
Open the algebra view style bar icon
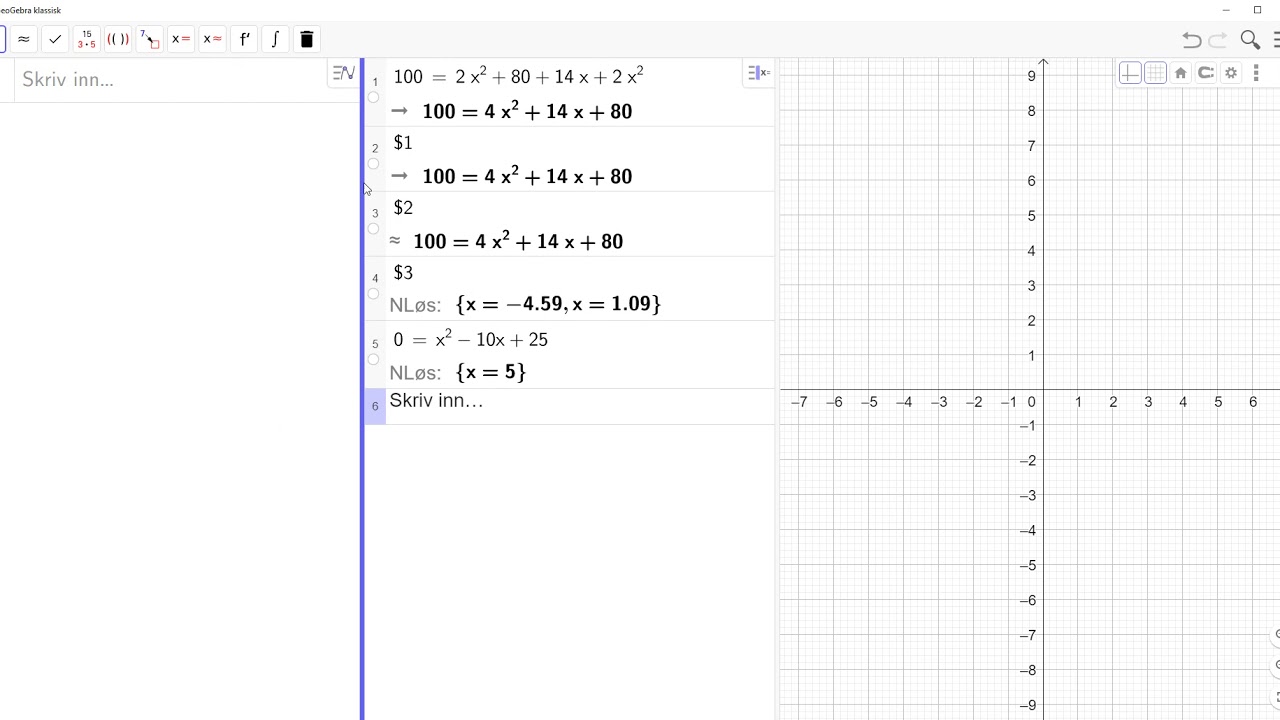coord(343,73)
